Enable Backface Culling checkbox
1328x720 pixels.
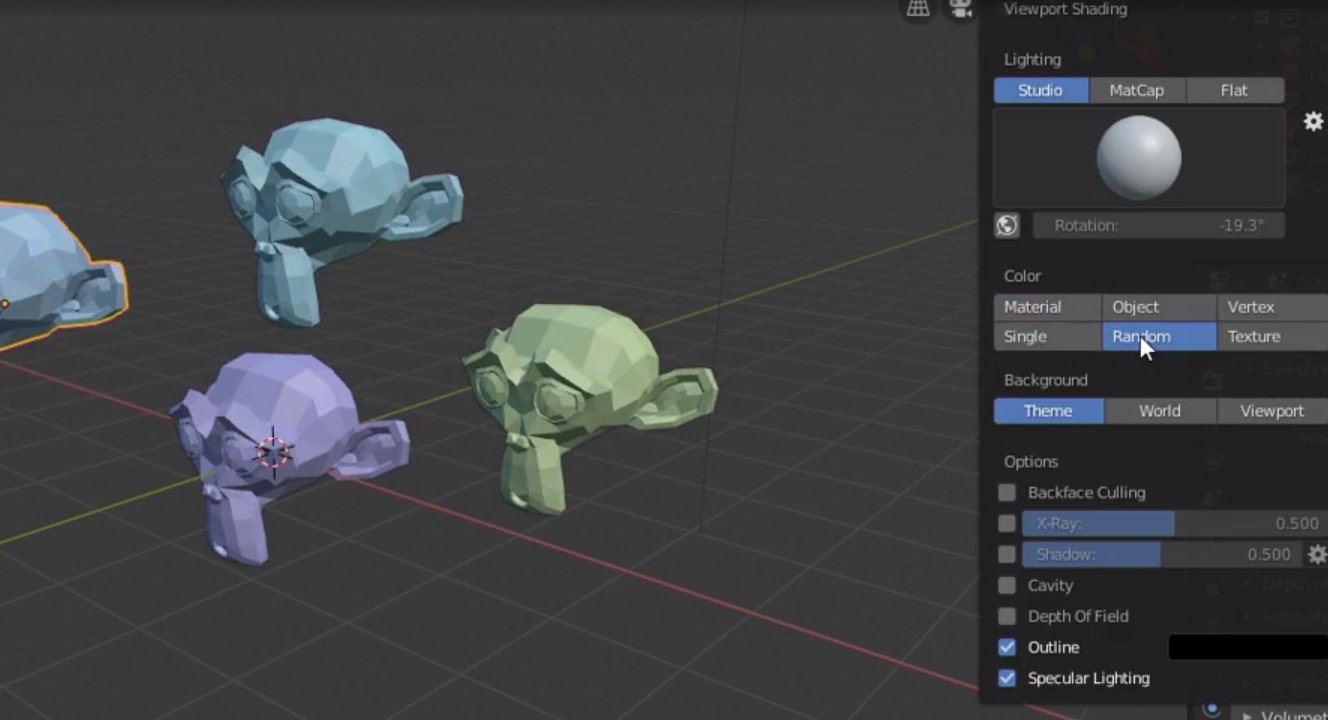(x=1007, y=492)
